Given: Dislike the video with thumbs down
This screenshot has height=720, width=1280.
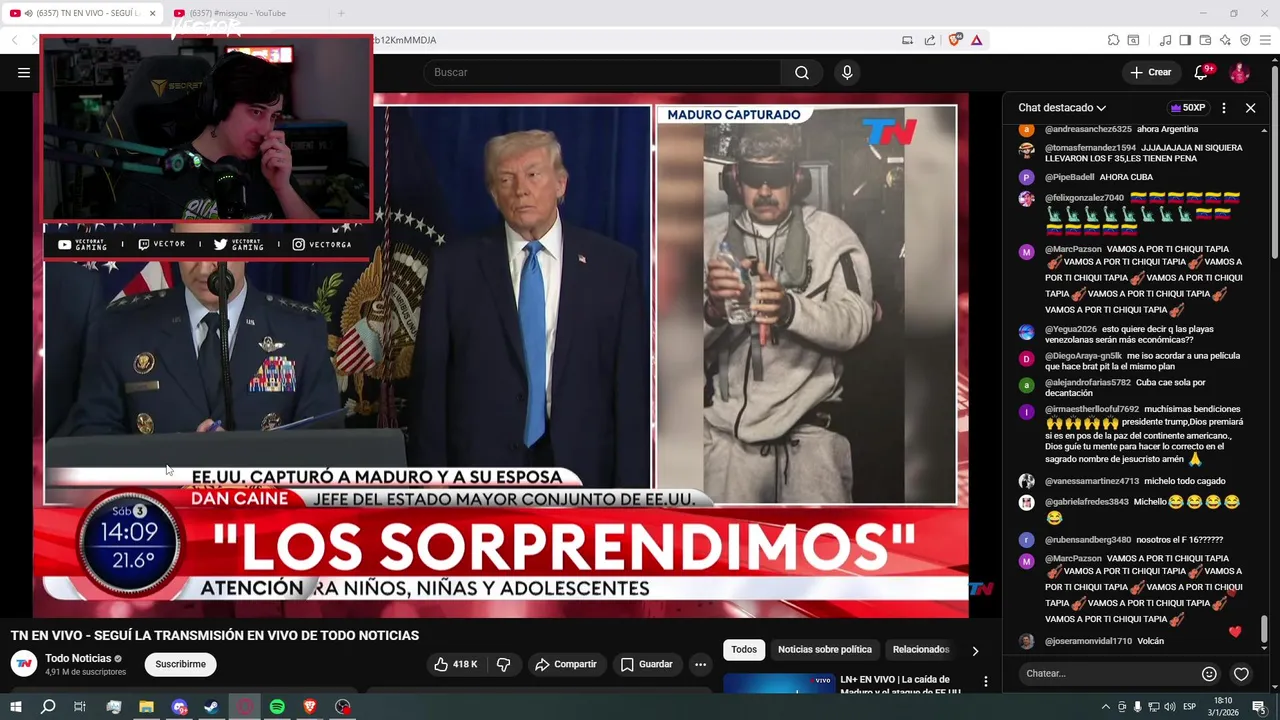Looking at the screenshot, I should [x=503, y=664].
